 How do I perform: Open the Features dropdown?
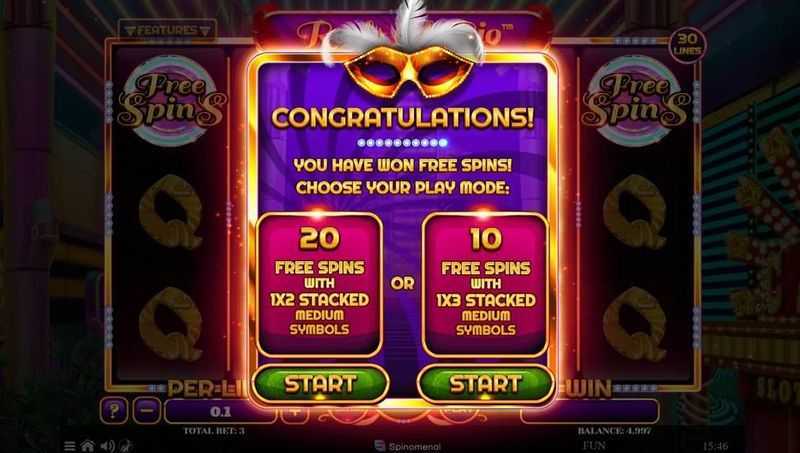point(167,31)
